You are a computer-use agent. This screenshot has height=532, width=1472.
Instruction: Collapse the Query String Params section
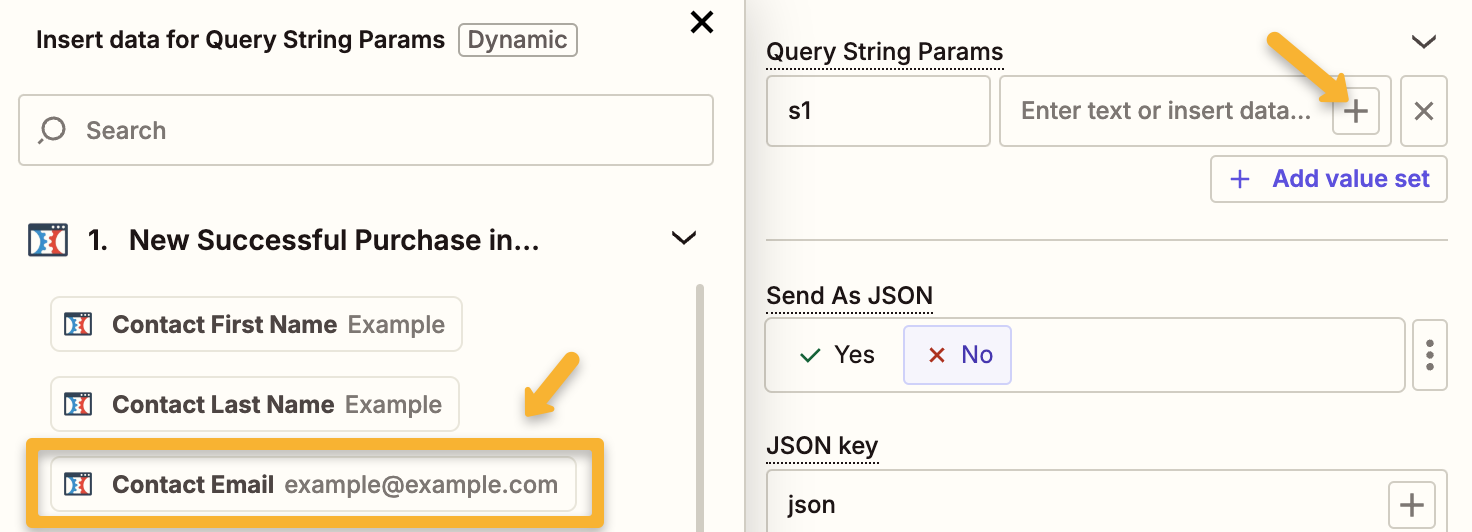[1422, 42]
